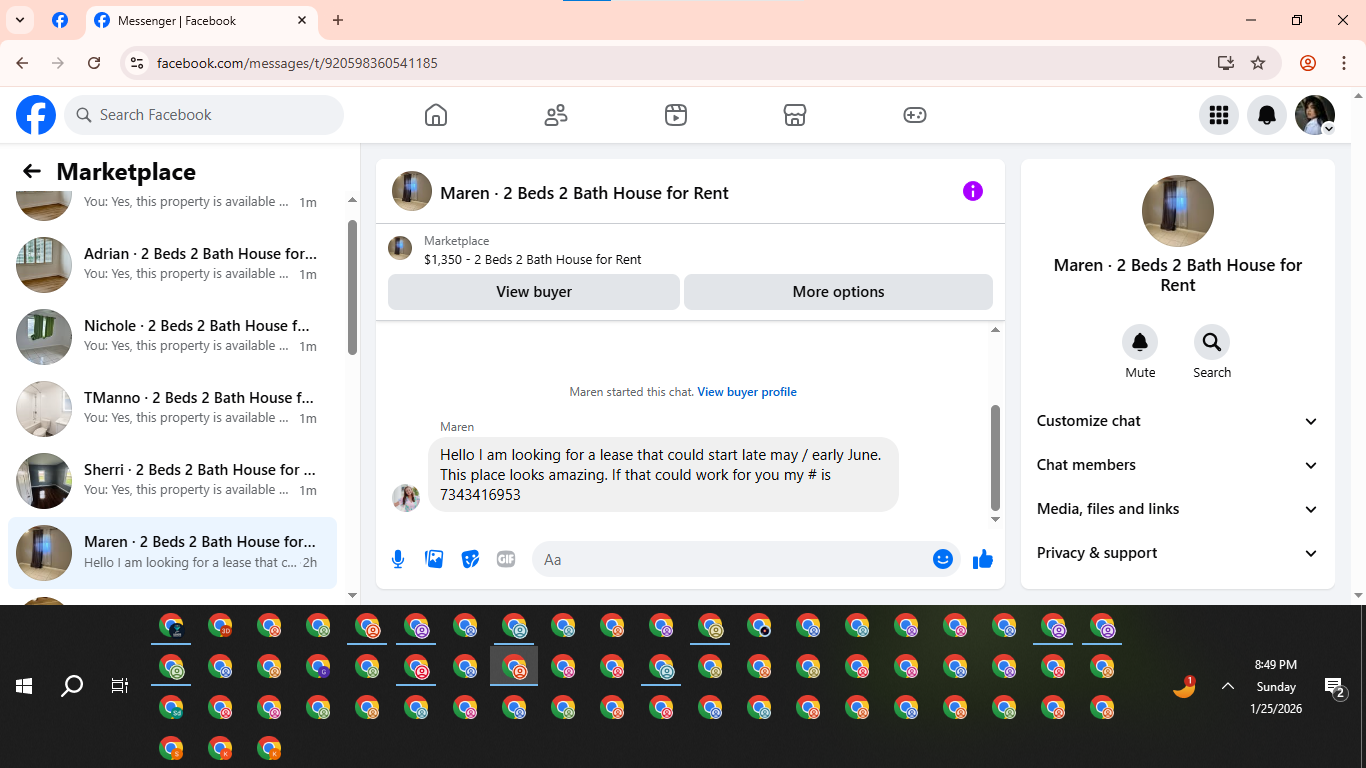Click the install app icon in address bar

(x=1226, y=63)
